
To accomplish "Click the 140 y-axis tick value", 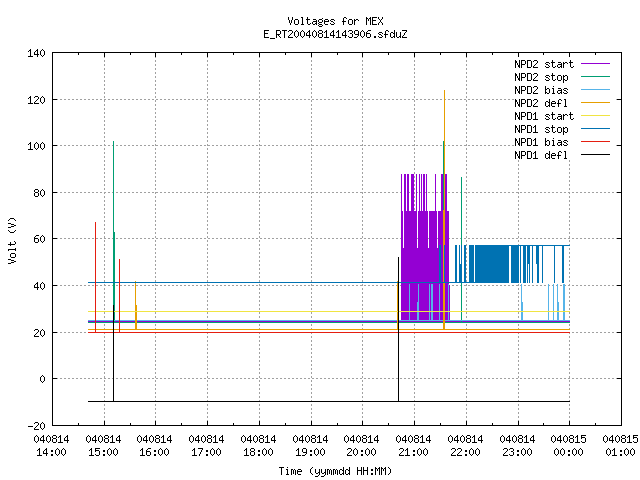I will [x=36, y=53].
